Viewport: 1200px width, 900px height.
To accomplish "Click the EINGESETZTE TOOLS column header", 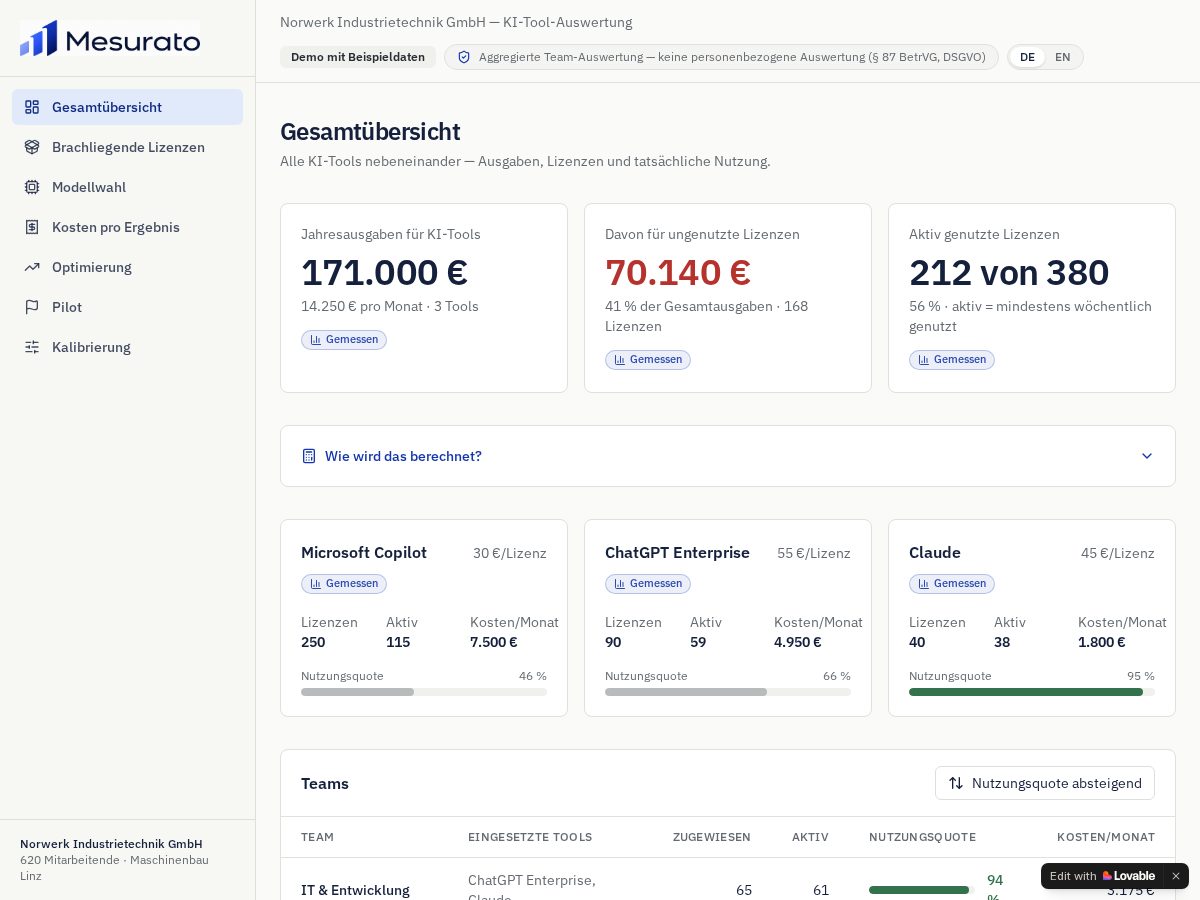I will [530, 837].
